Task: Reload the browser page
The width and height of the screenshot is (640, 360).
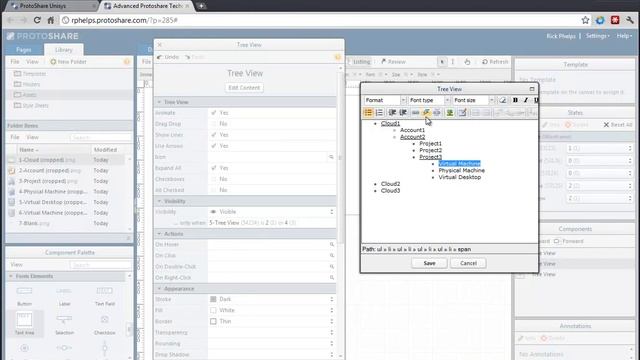Action: [37, 20]
